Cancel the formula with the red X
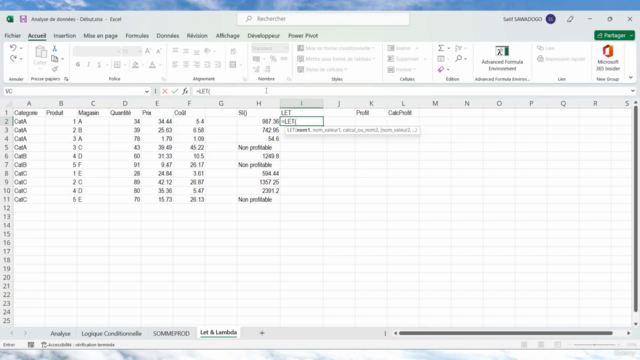The height and width of the screenshot is (360, 640). pyautogui.click(x=165, y=91)
